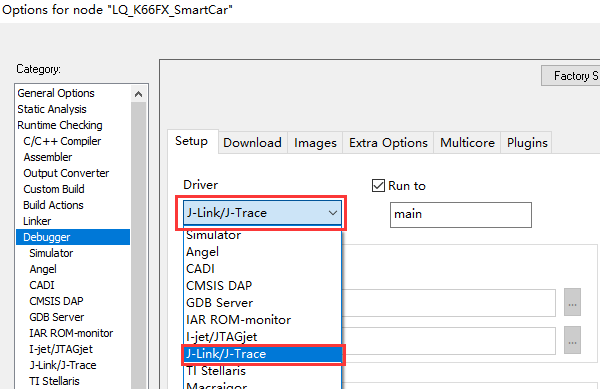
Task: Choose TI Stellaris from Driver dropdown
Action: pos(262,371)
